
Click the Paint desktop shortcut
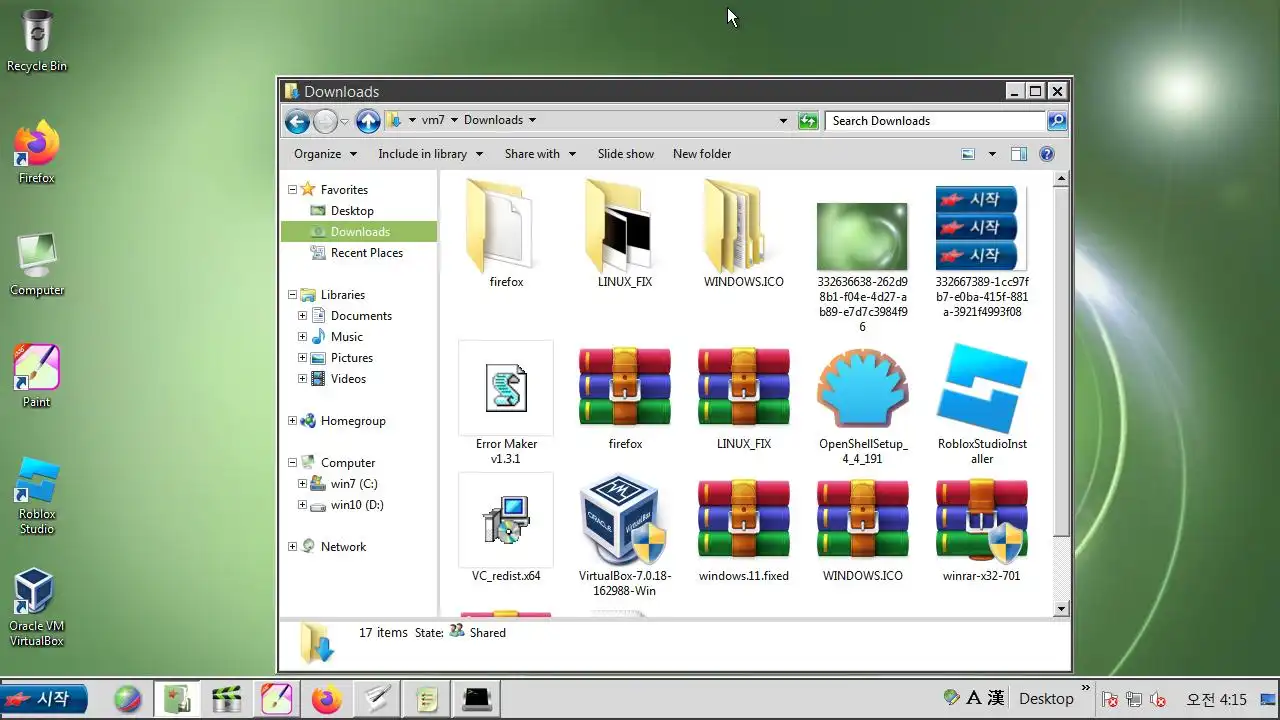[x=37, y=377]
